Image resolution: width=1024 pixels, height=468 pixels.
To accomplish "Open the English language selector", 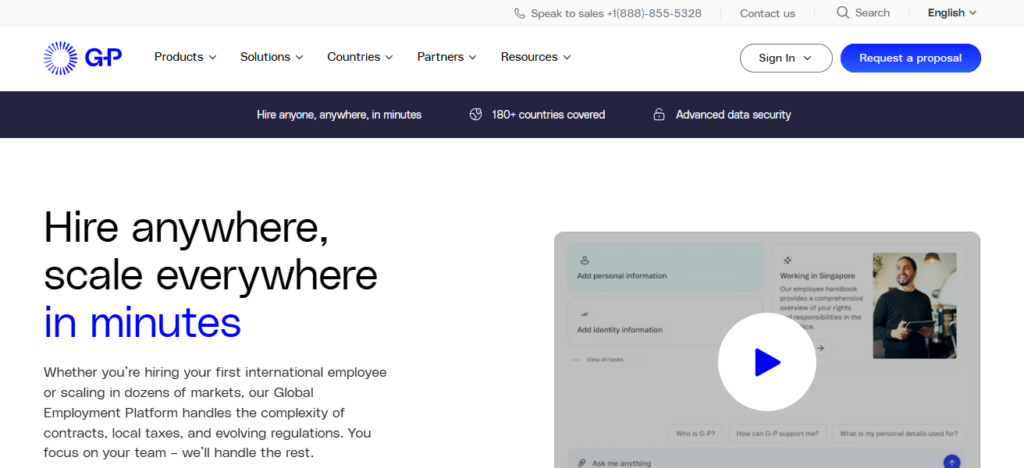I will coord(952,12).
